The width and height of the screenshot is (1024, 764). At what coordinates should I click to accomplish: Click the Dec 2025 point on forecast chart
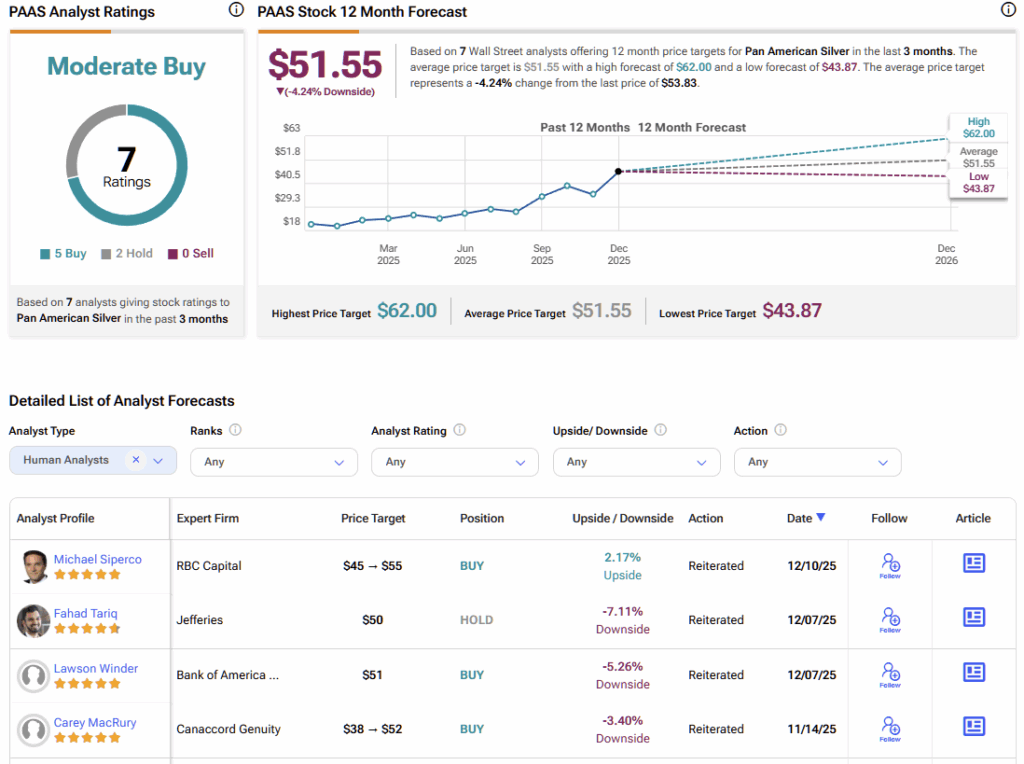pos(619,171)
